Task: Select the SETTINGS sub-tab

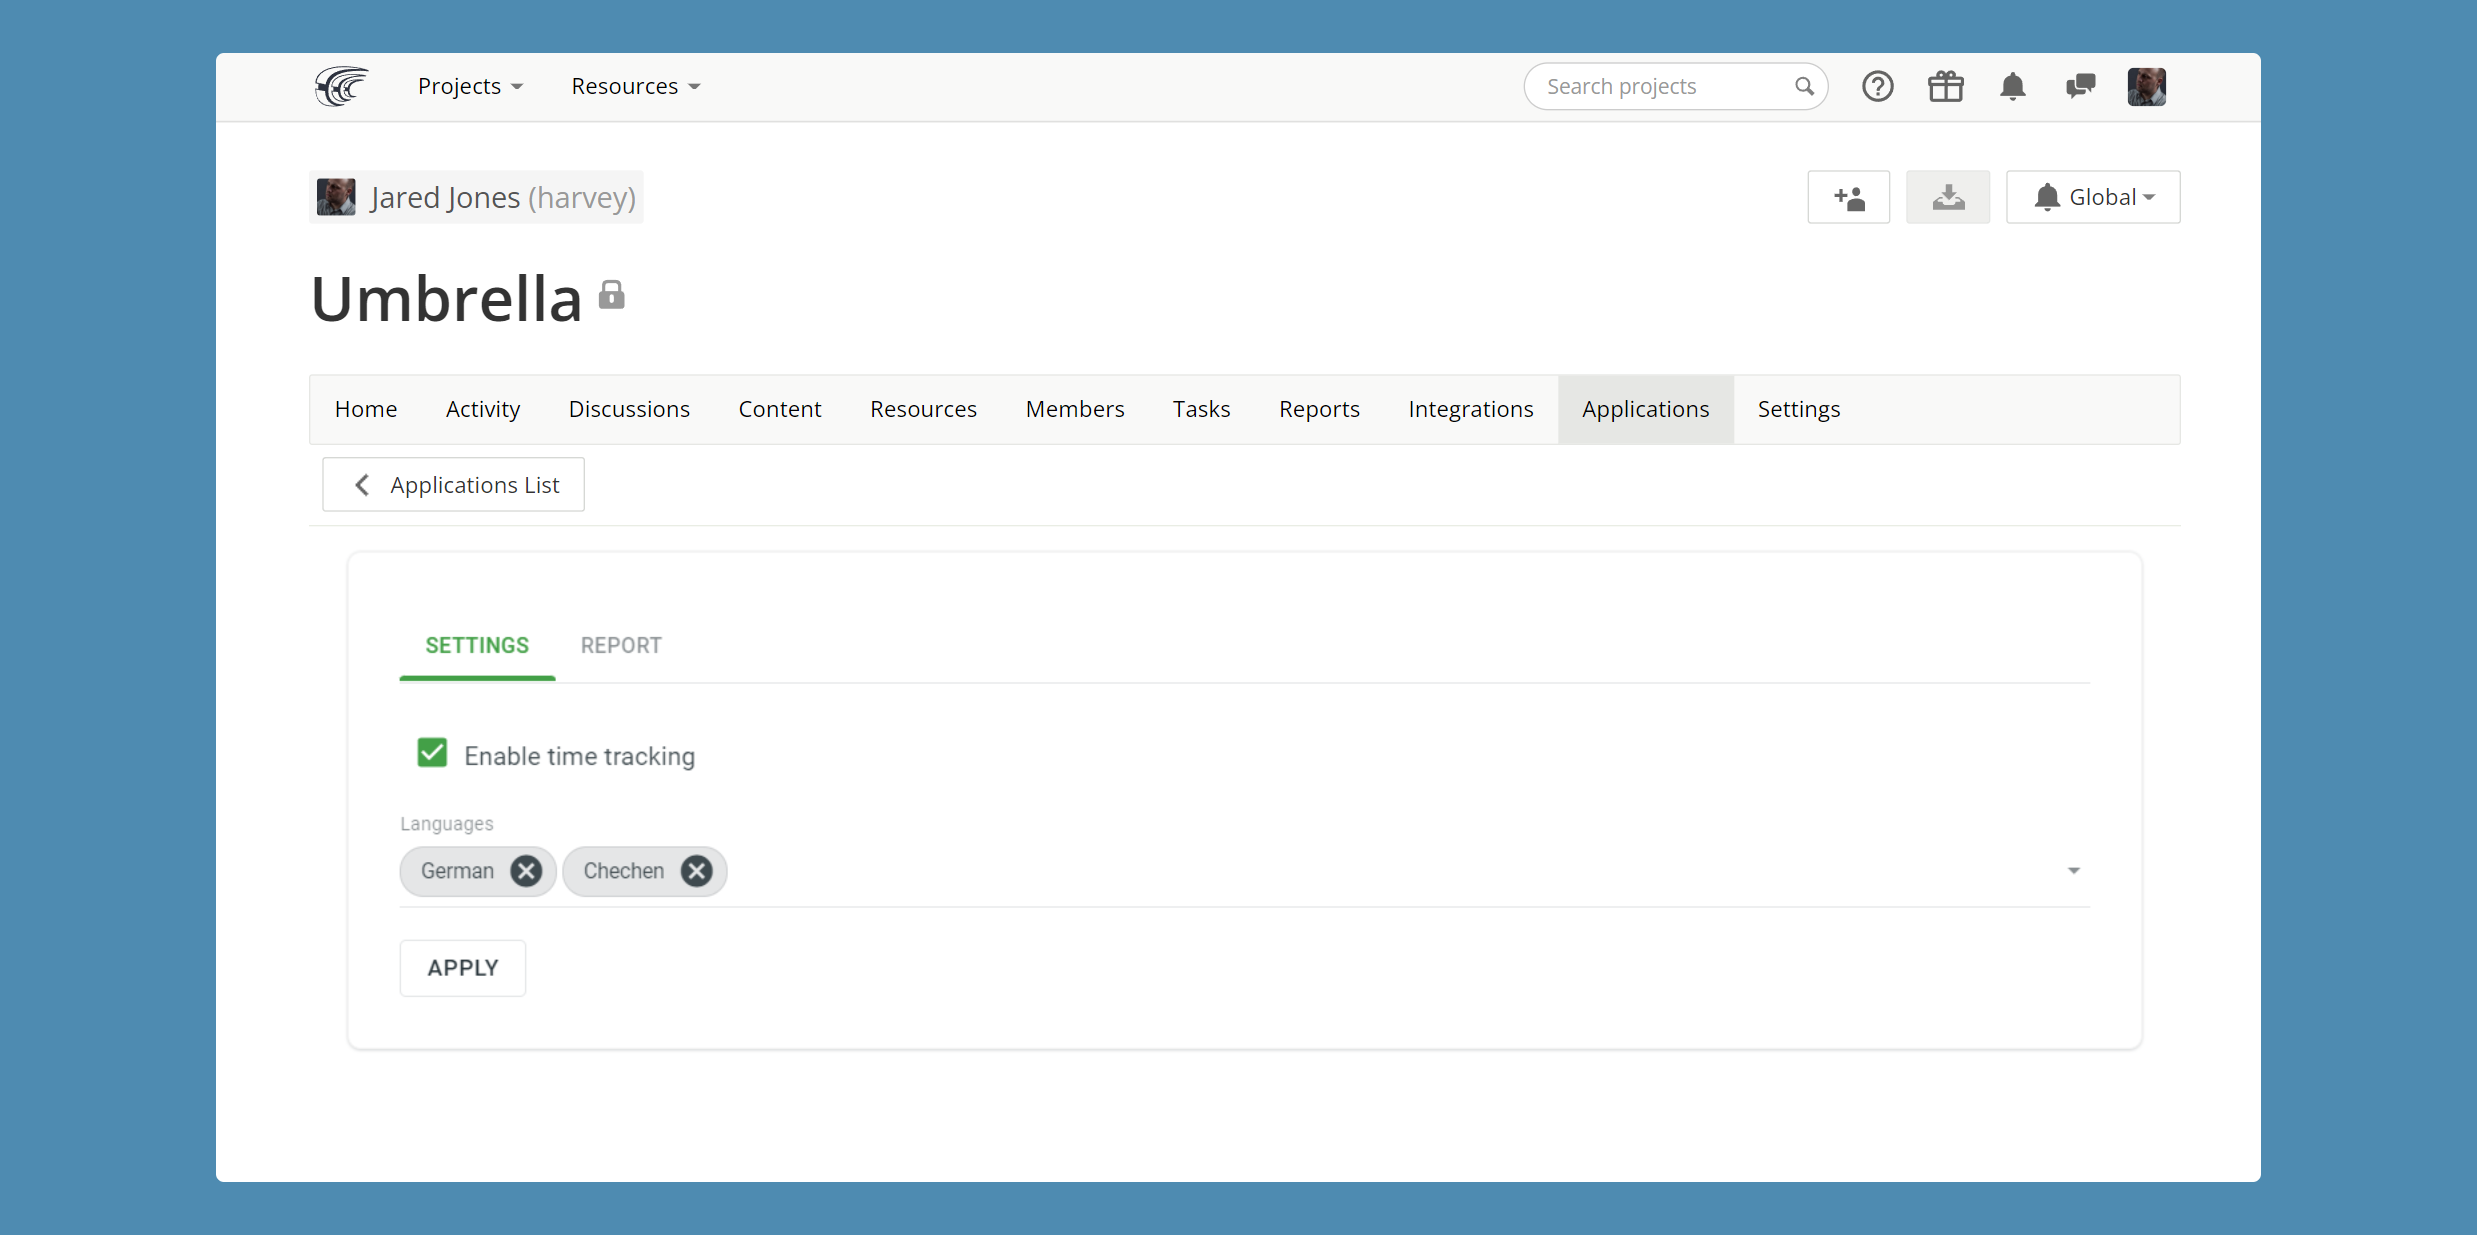Action: [477, 646]
